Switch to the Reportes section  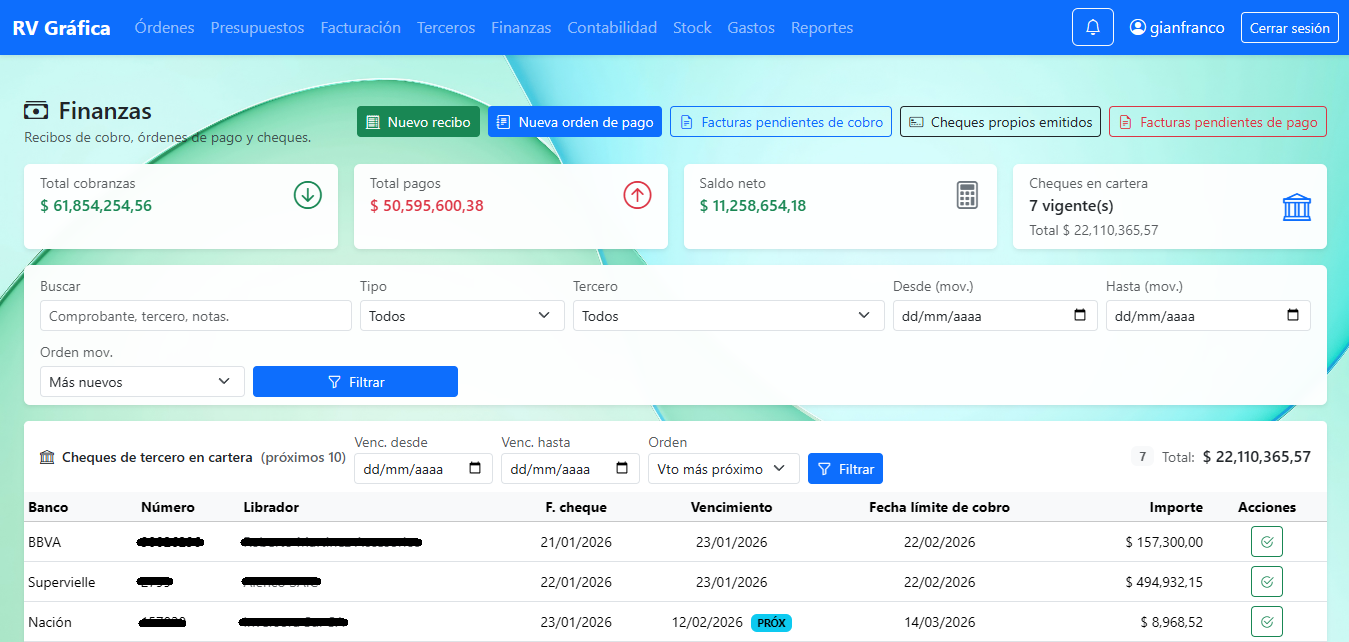[x=822, y=27]
